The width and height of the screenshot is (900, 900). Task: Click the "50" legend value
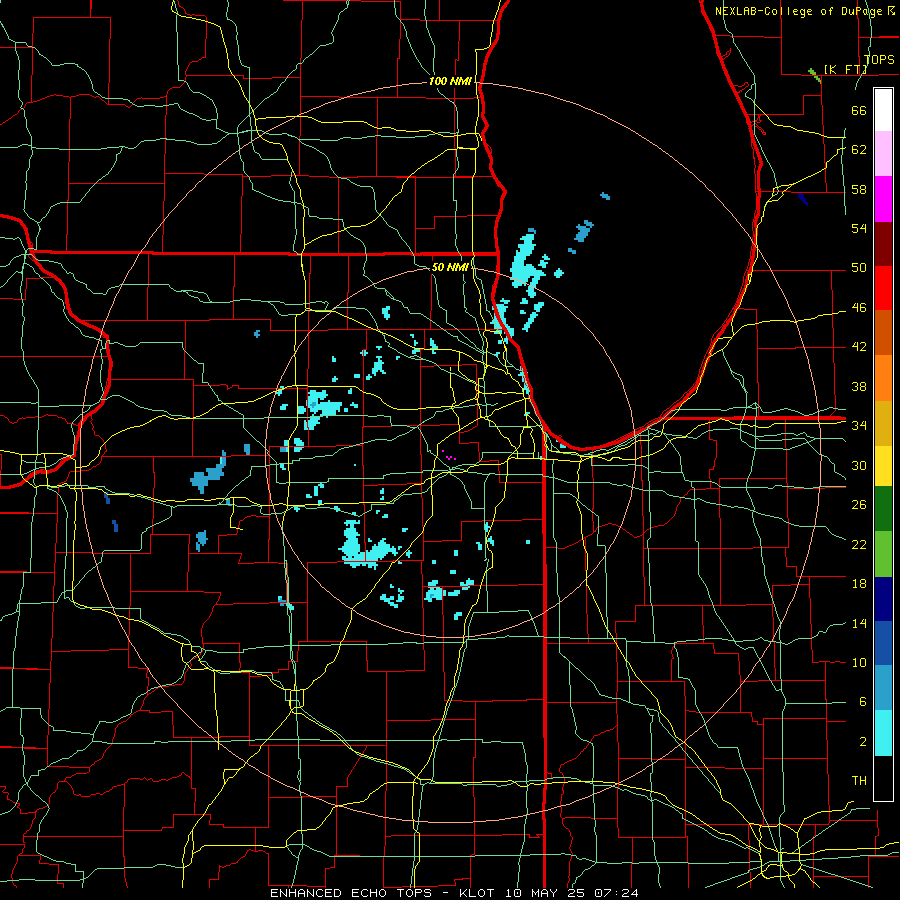tap(859, 267)
